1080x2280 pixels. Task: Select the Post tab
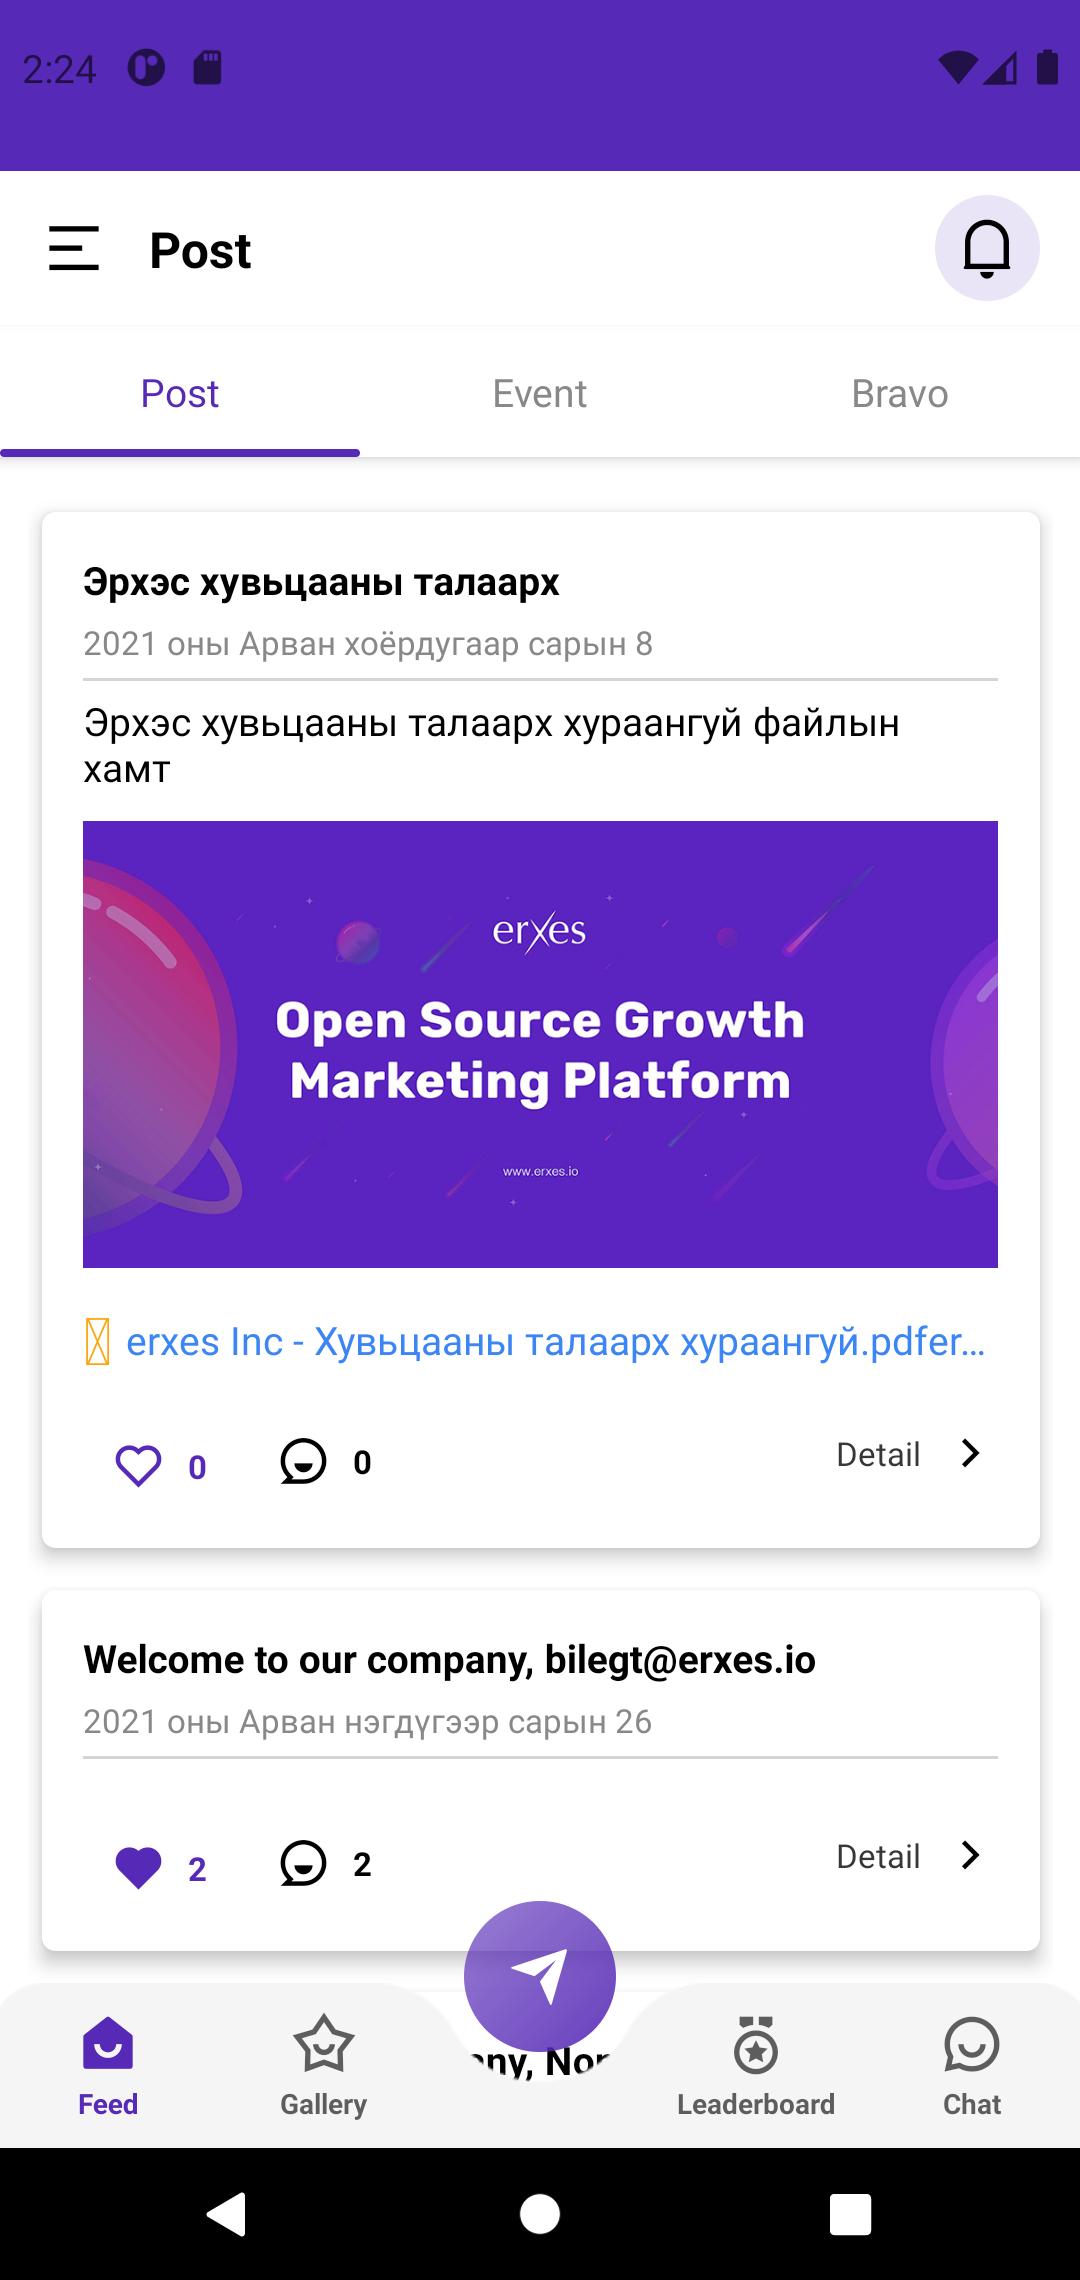tap(180, 394)
